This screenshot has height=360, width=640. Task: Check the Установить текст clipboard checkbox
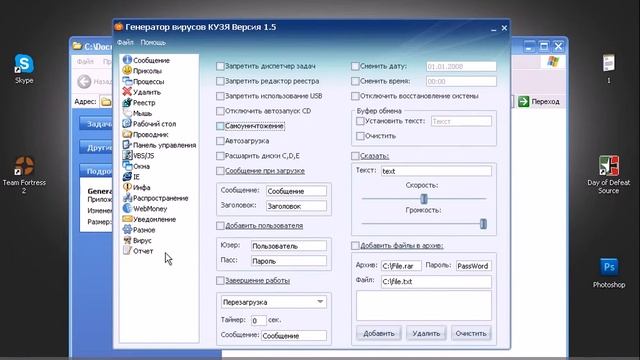tap(360, 121)
